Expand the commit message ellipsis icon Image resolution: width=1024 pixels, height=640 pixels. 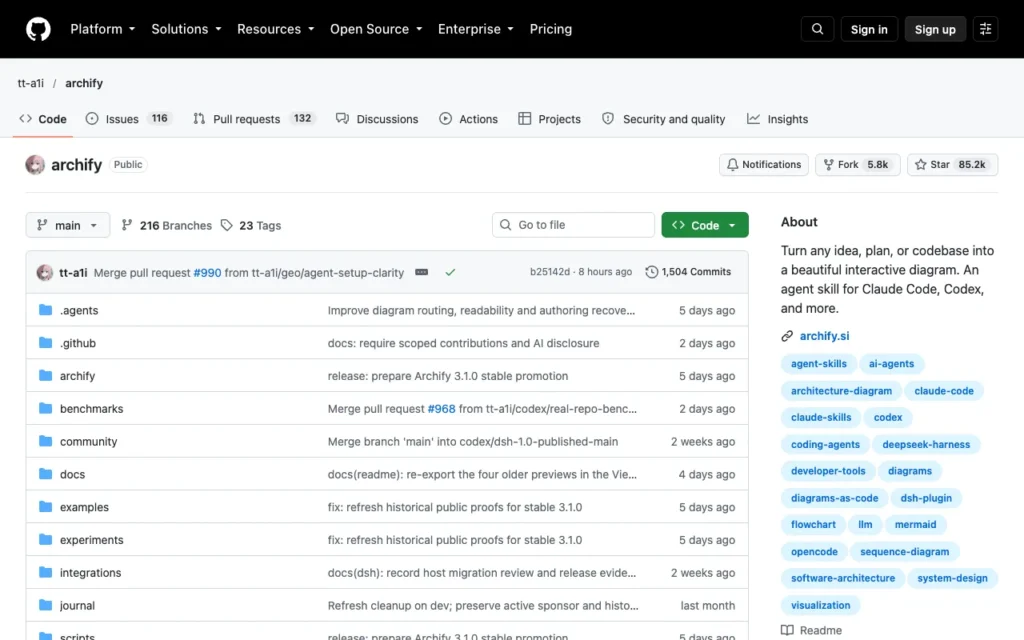click(422, 272)
